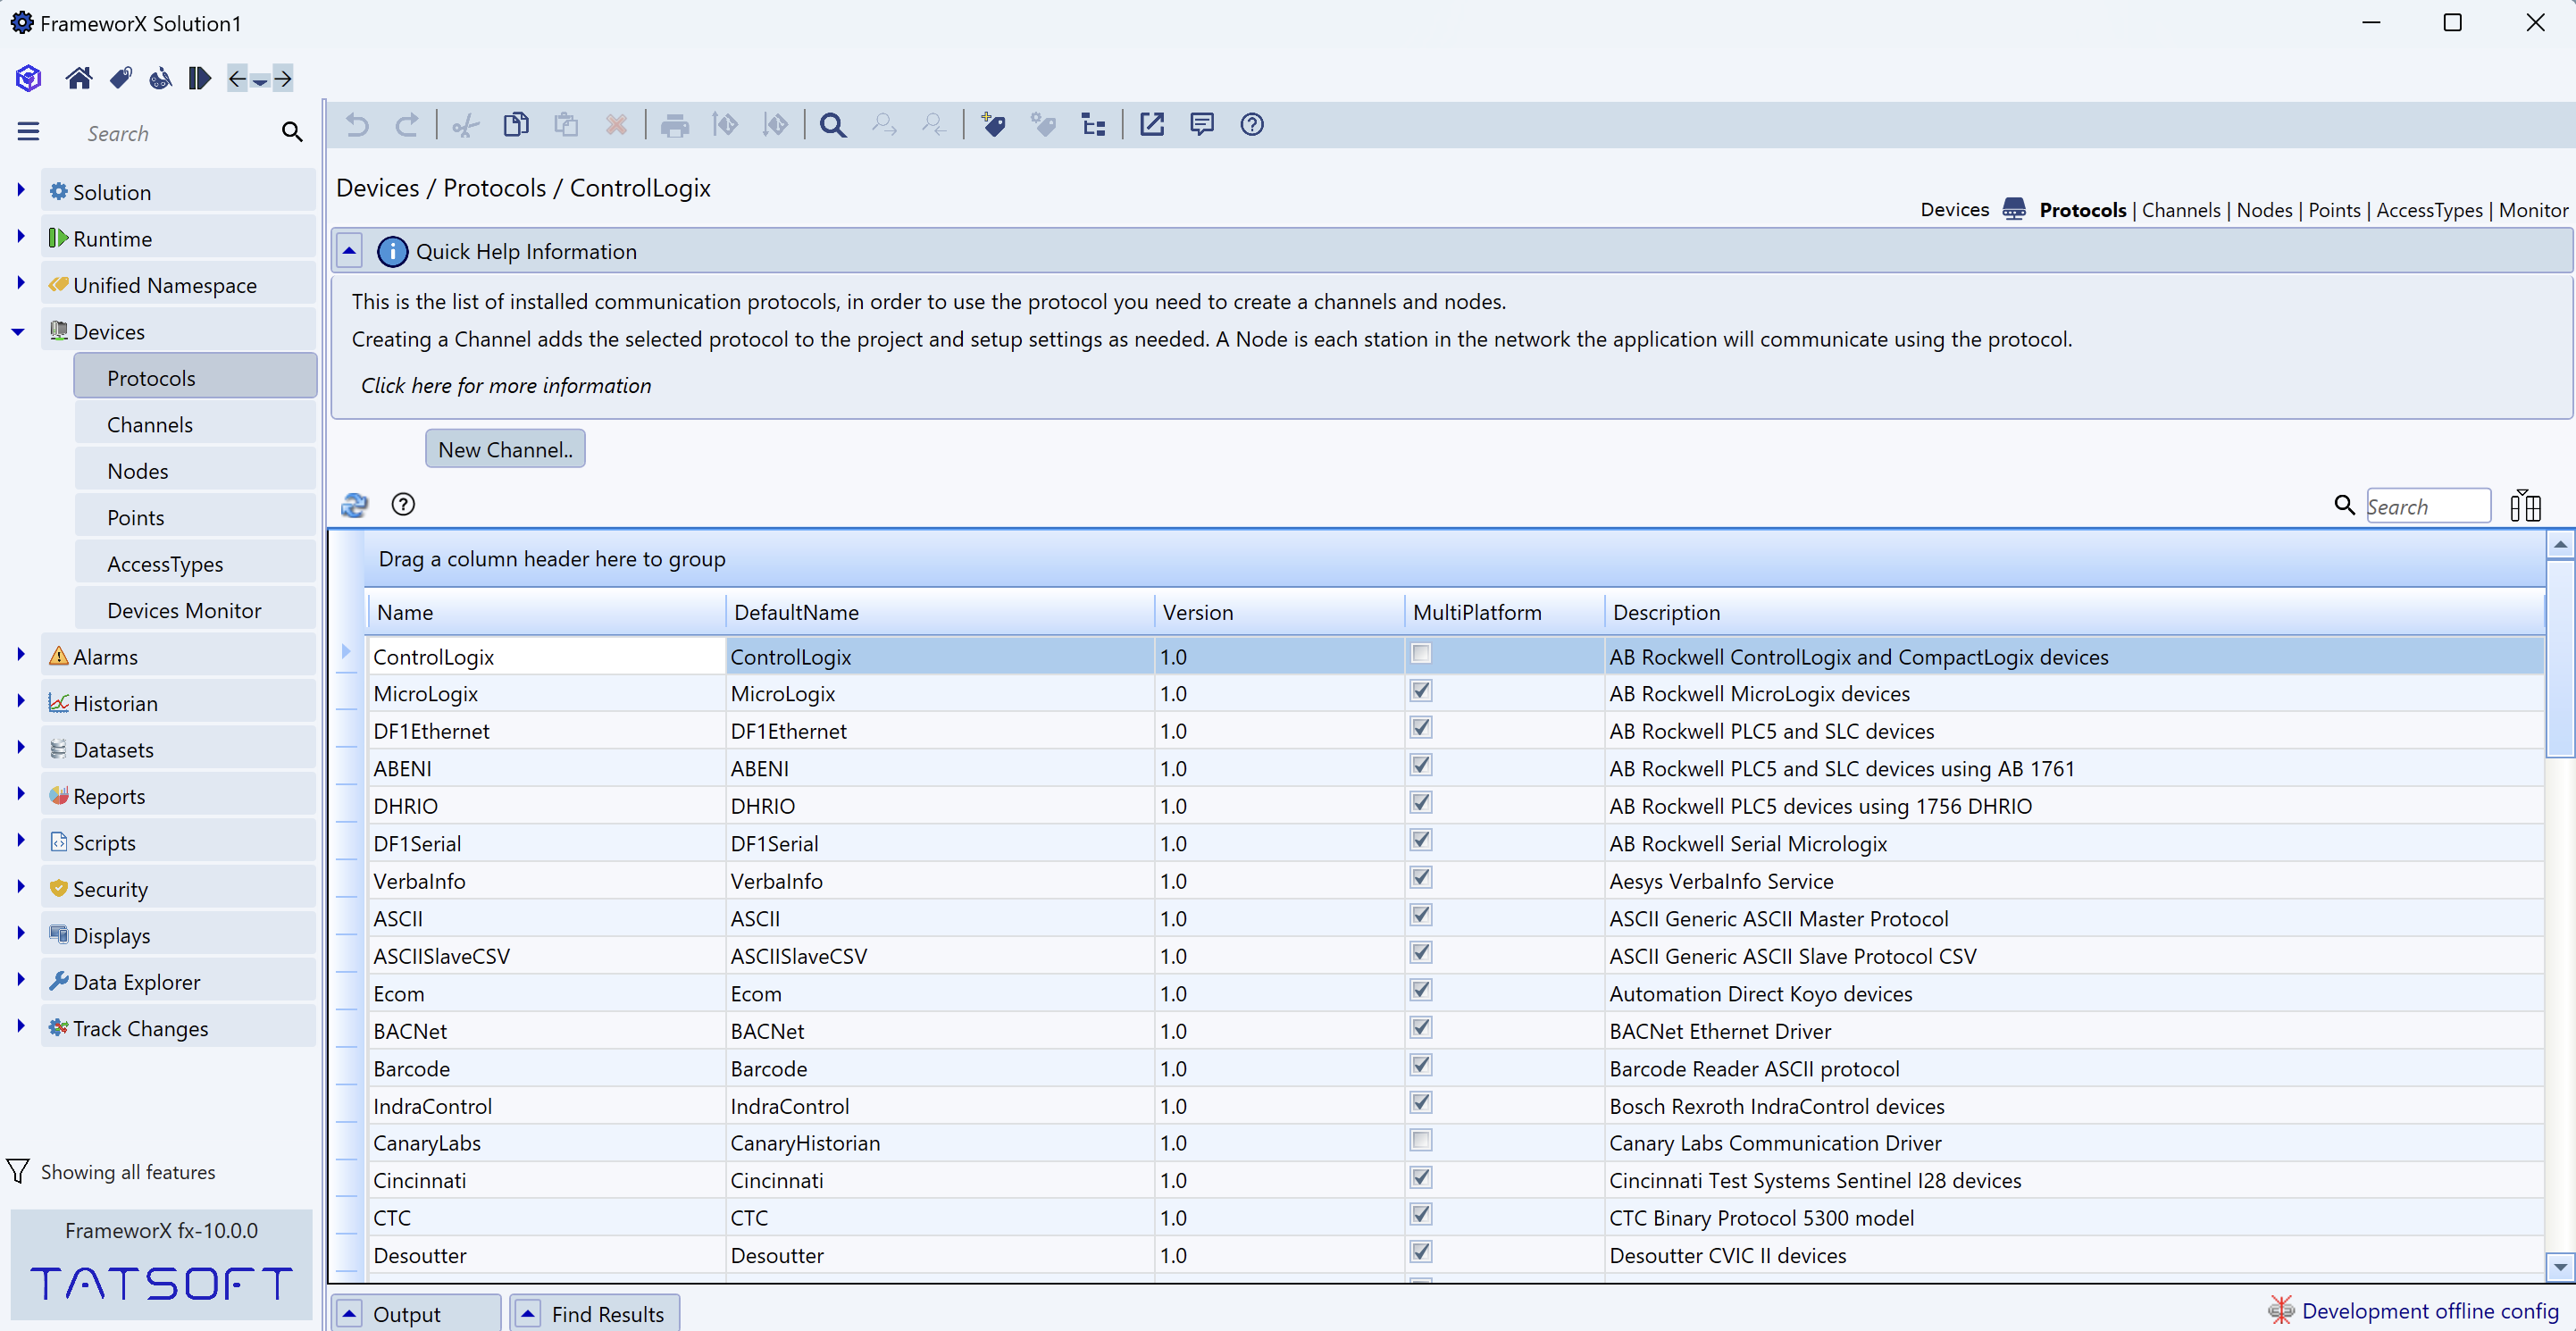Expand the Alarms tree node
This screenshot has height=1331, width=2576.
pos(20,655)
